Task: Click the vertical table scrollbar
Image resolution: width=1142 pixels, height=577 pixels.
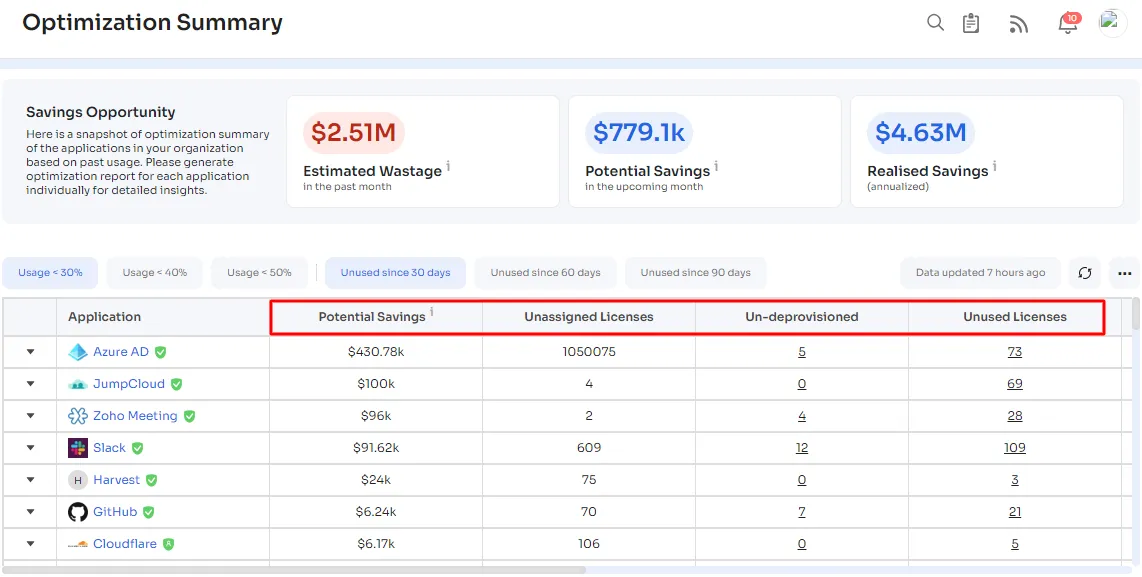Action: (x=1136, y=313)
